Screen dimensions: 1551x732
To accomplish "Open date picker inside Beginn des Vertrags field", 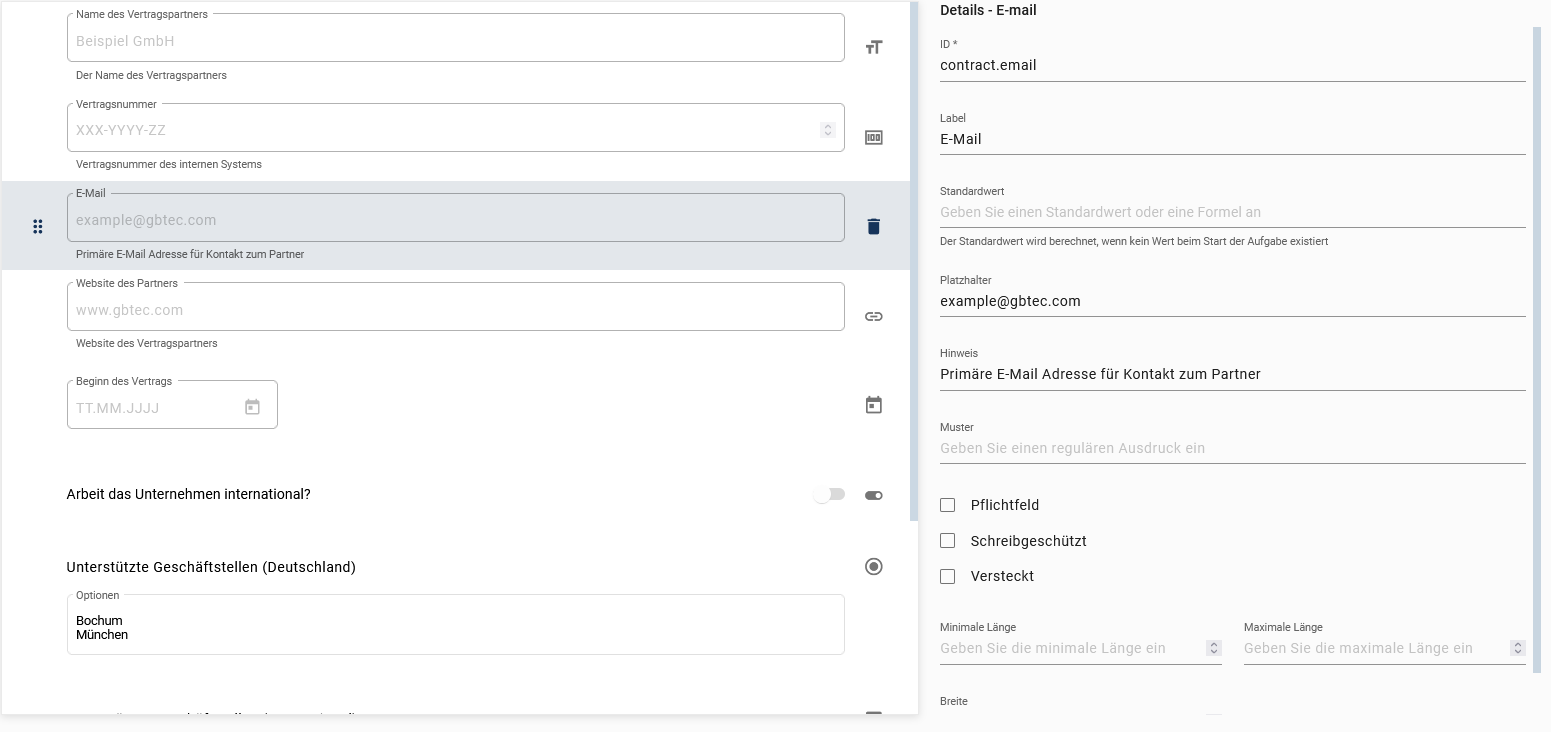I will point(252,407).
